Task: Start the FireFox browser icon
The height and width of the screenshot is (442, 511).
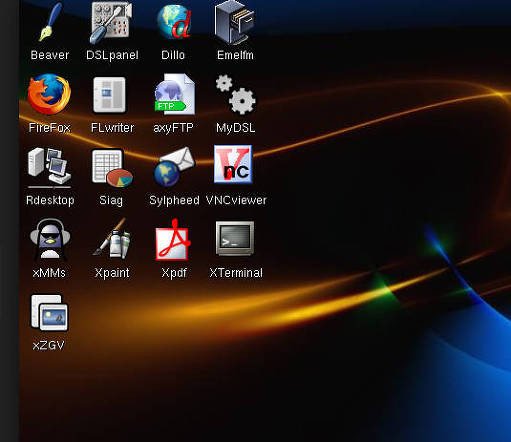Action: pyautogui.click(x=49, y=94)
